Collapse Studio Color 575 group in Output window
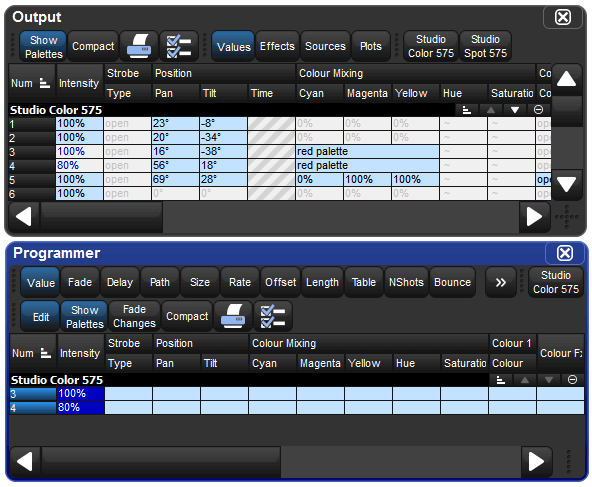The height and width of the screenshot is (487, 592). 538,110
